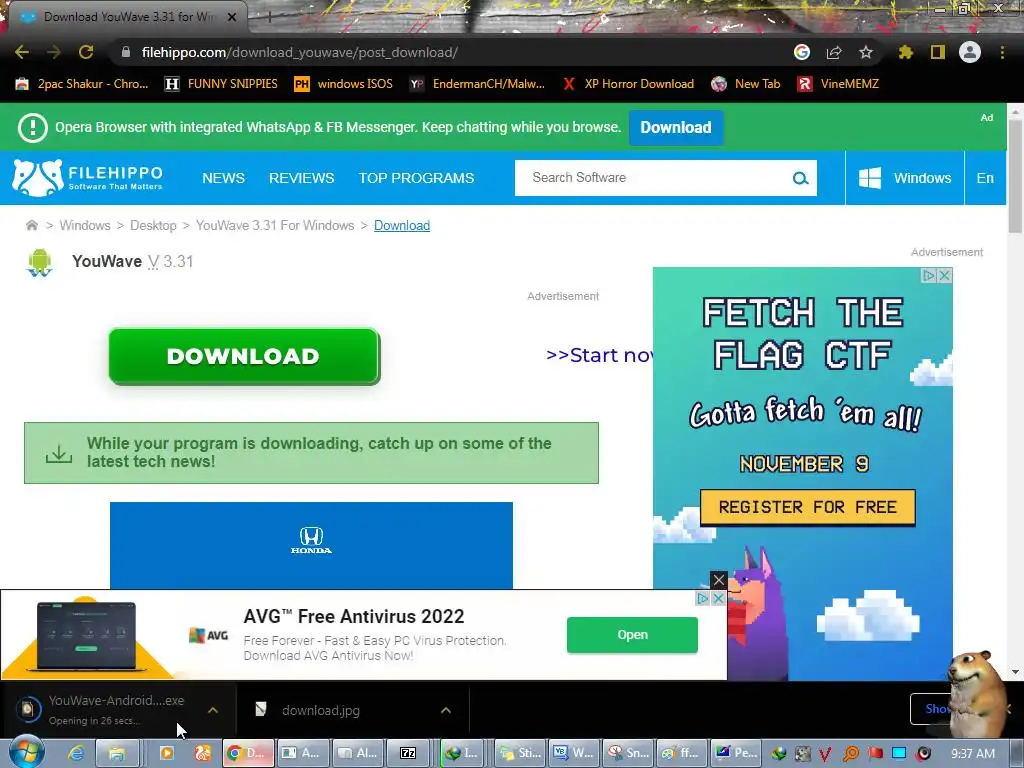Open the NEWS menu item
The image size is (1024, 768).
pos(223,178)
